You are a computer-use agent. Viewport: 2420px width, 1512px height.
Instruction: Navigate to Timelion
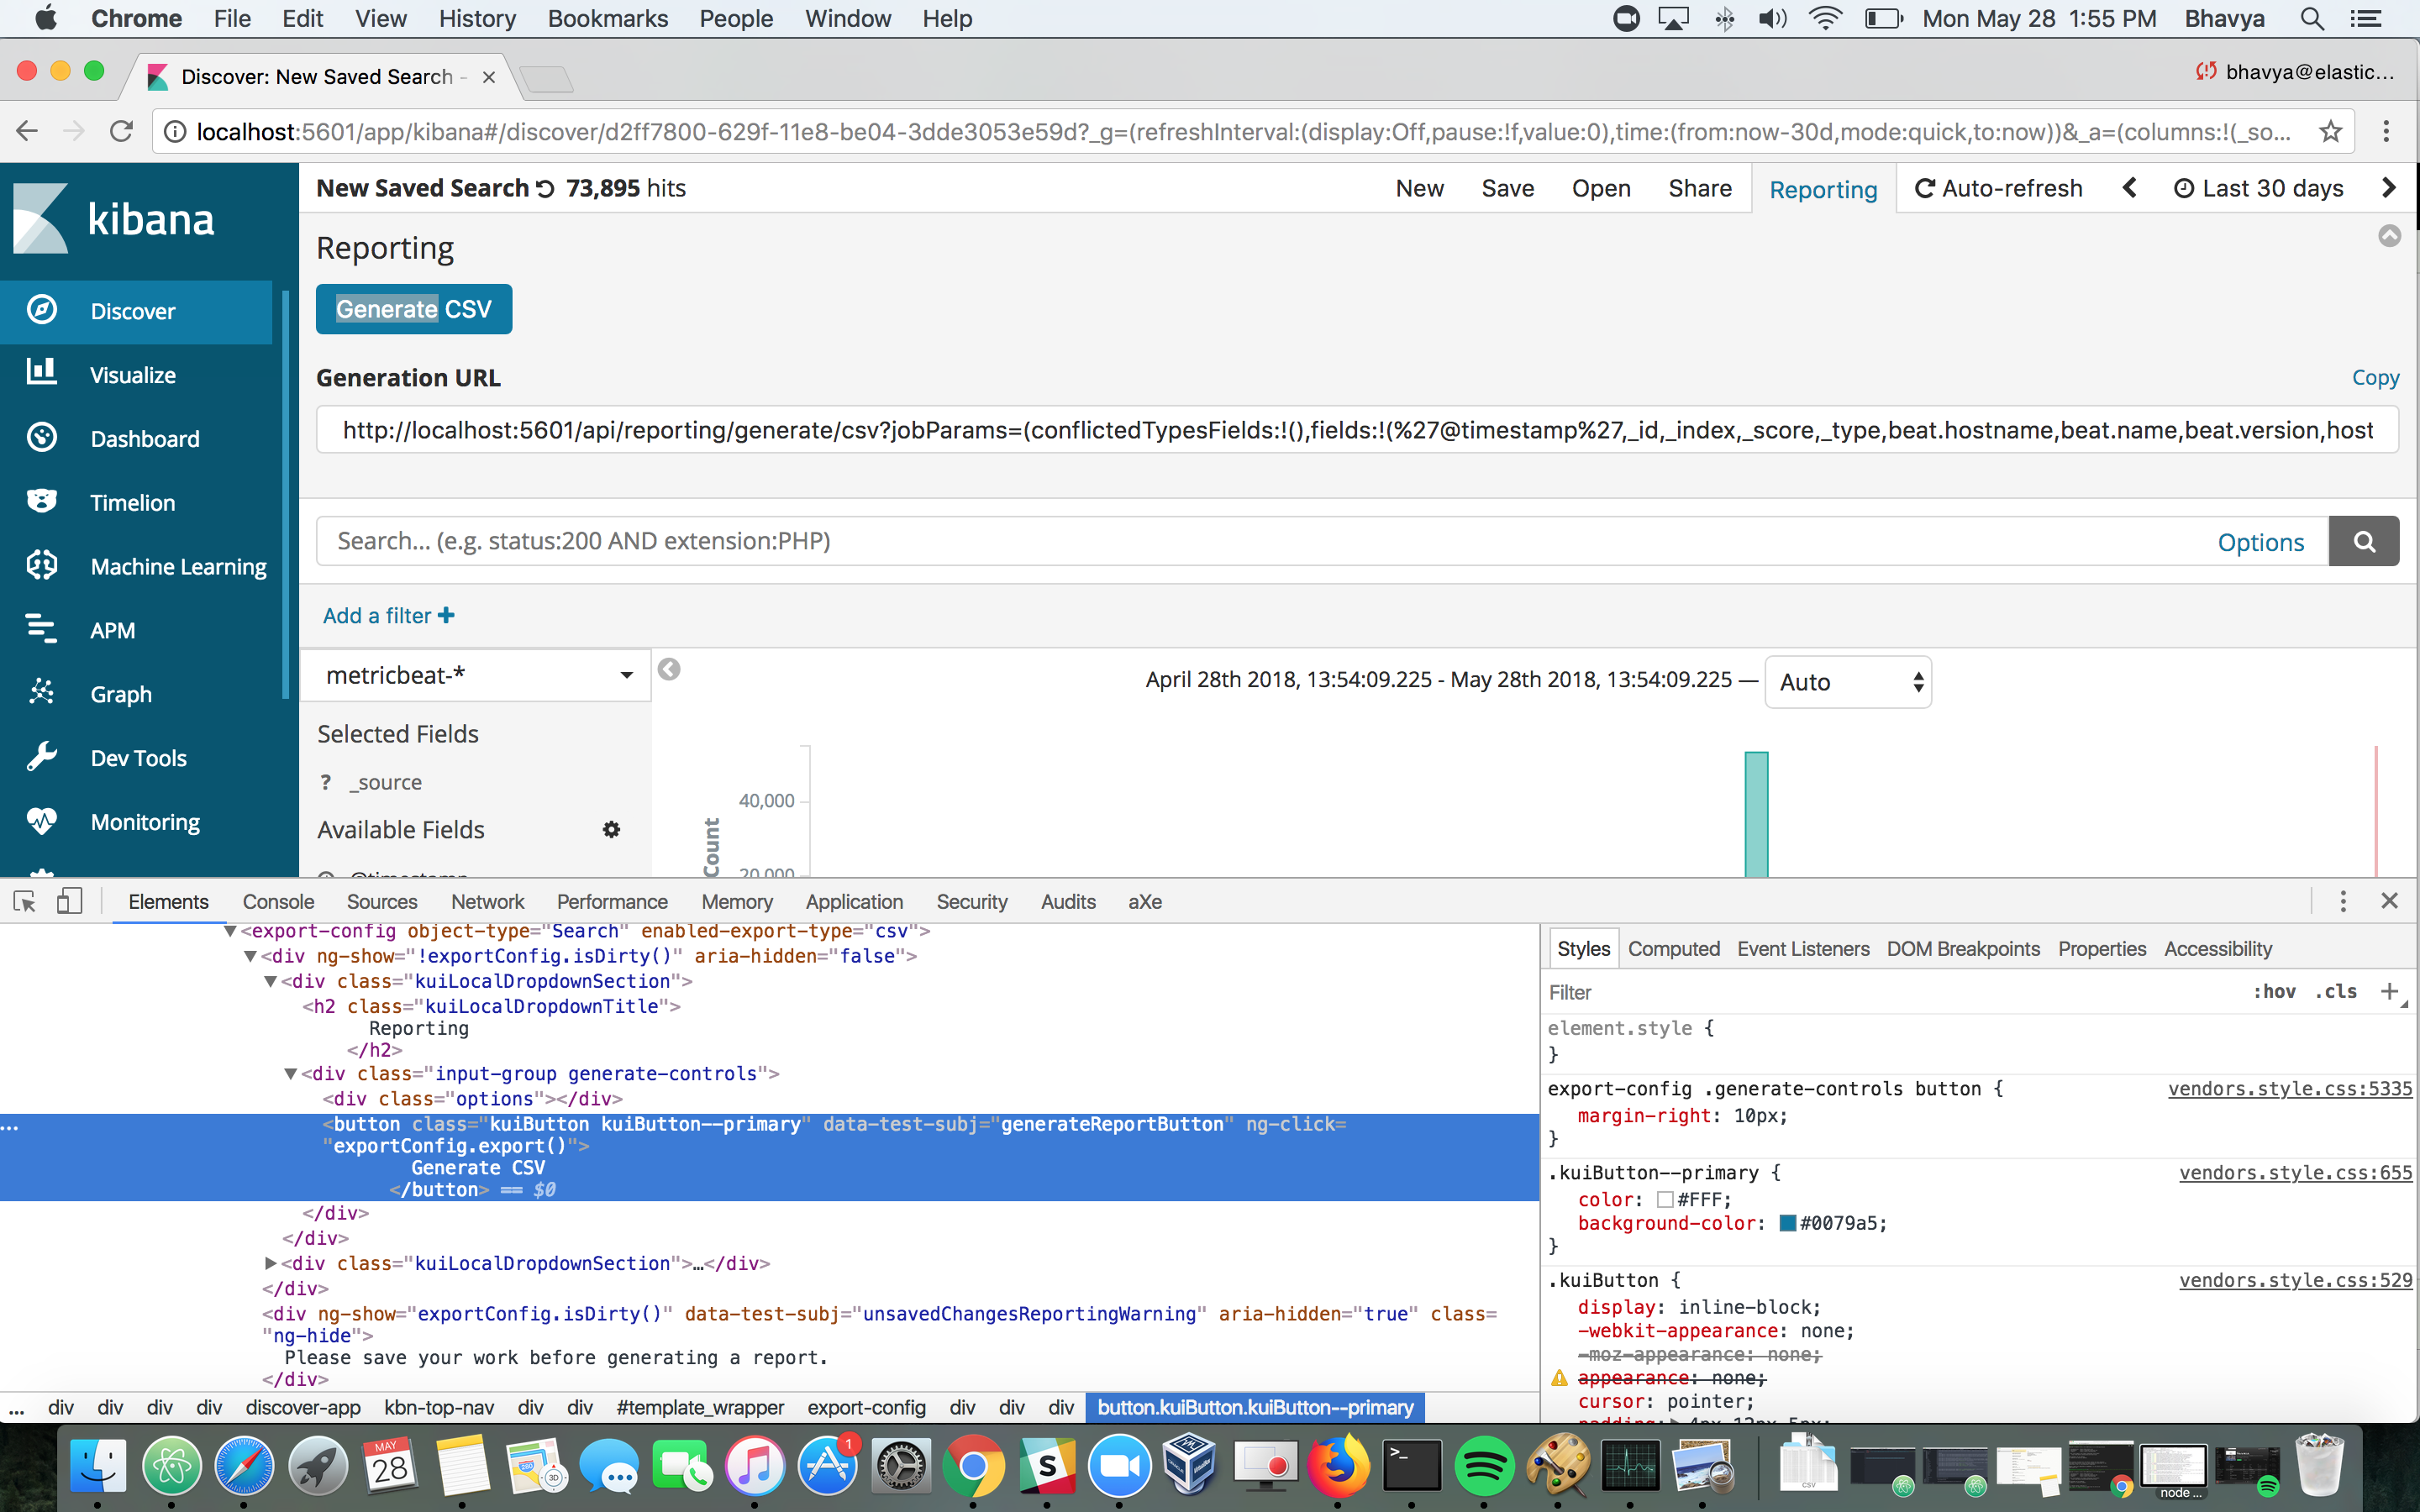[x=130, y=502]
